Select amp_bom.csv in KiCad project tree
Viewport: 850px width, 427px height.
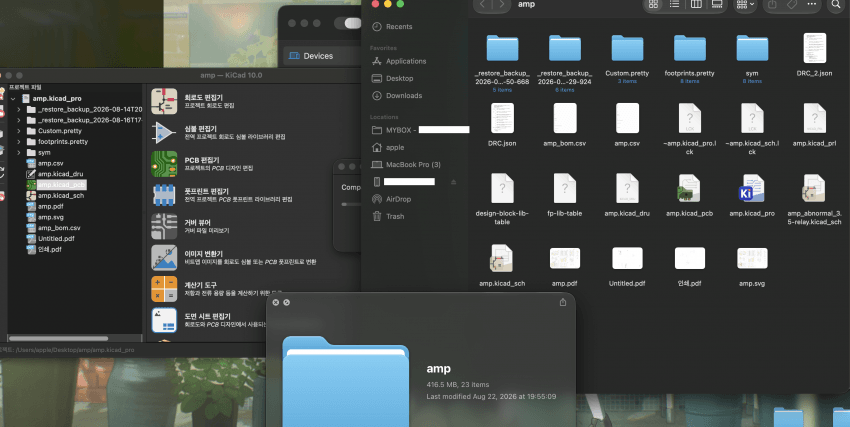coord(59,228)
